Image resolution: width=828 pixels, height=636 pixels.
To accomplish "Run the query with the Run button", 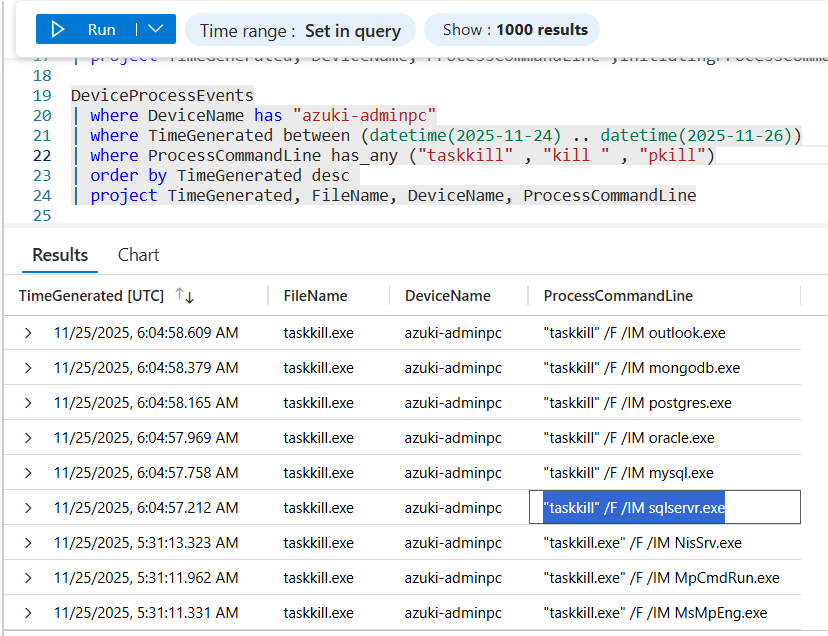I will 86,29.
